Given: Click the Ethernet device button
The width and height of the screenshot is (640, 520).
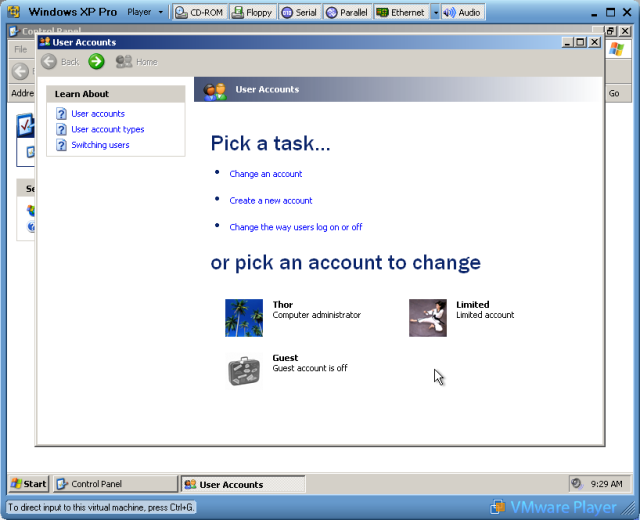Looking at the screenshot, I should tap(401, 13).
